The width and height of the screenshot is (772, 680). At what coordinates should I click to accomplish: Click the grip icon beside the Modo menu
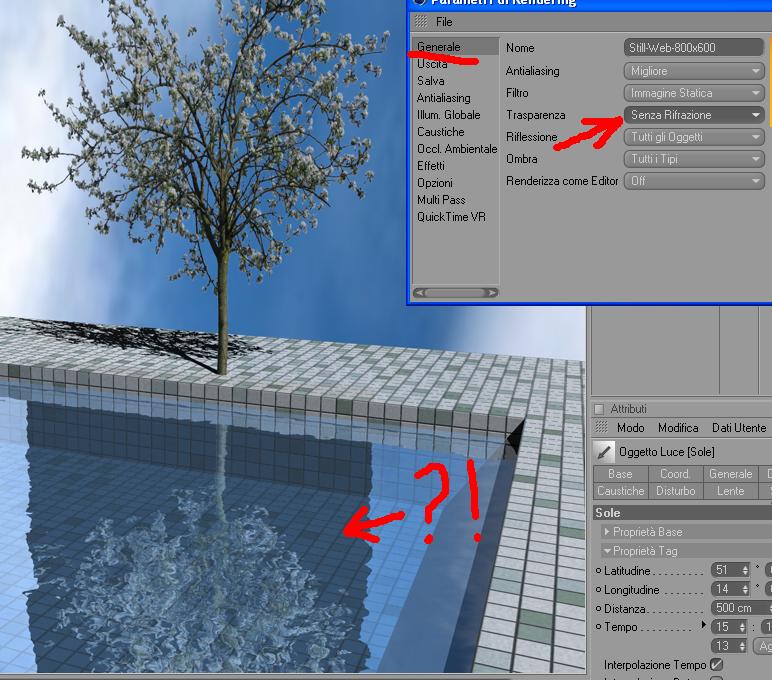click(602, 427)
